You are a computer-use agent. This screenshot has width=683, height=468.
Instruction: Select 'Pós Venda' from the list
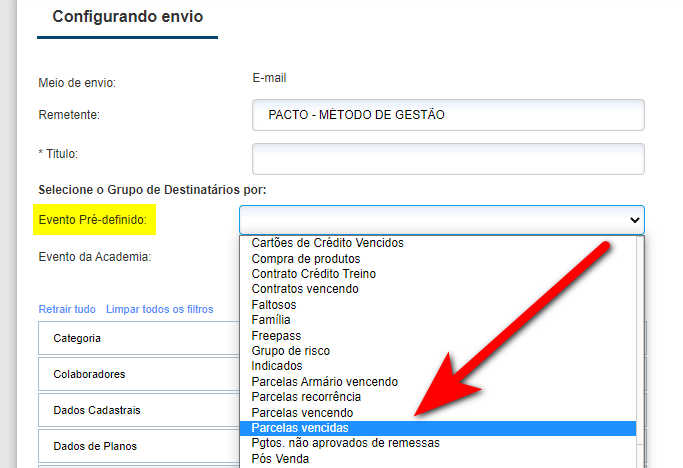[x=280, y=459]
